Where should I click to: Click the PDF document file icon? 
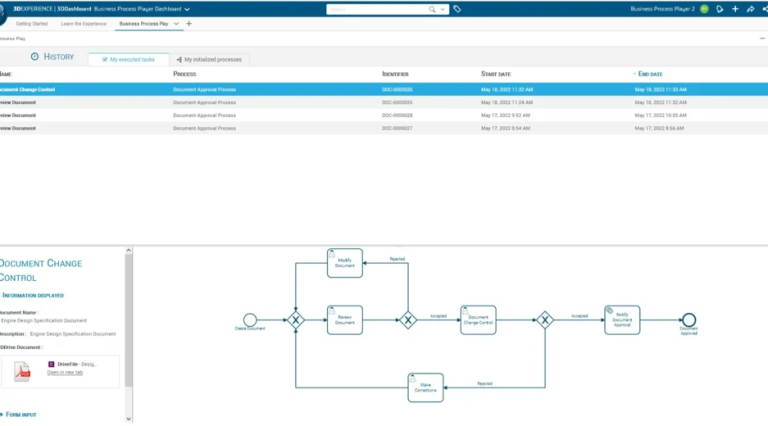click(x=22, y=371)
